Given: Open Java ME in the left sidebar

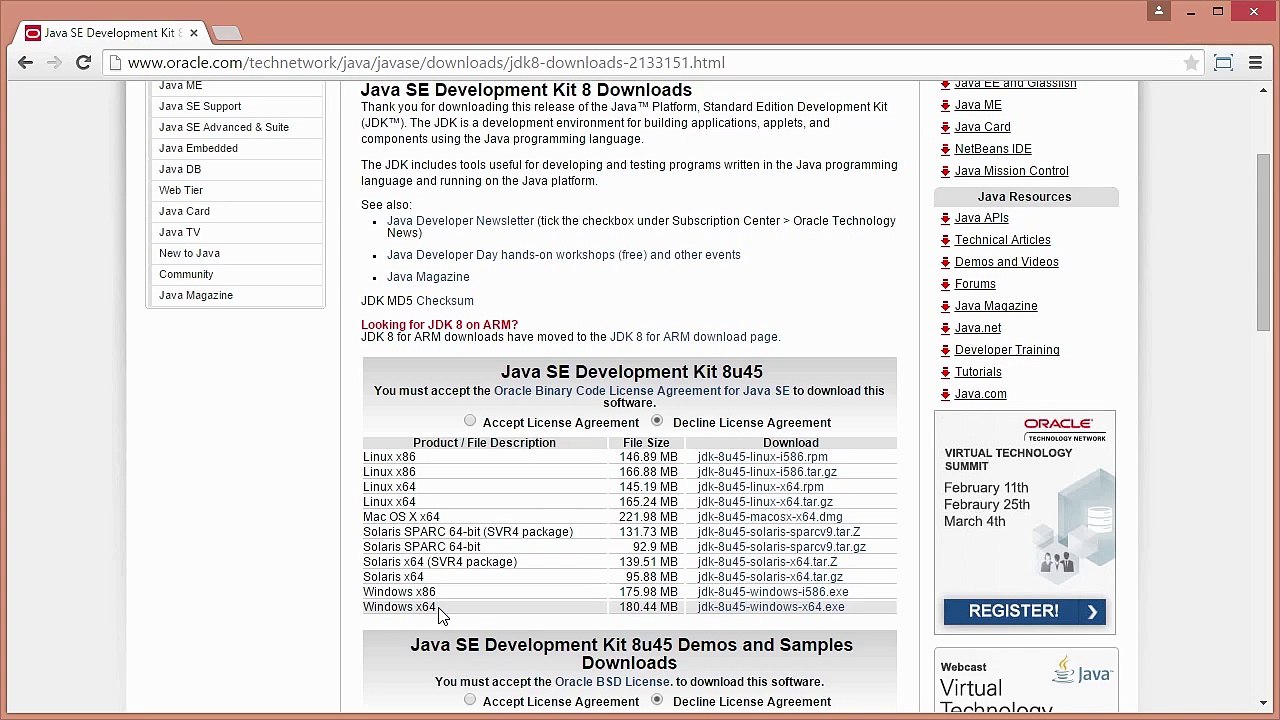Looking at the screenshot, I should click(180, 85).
